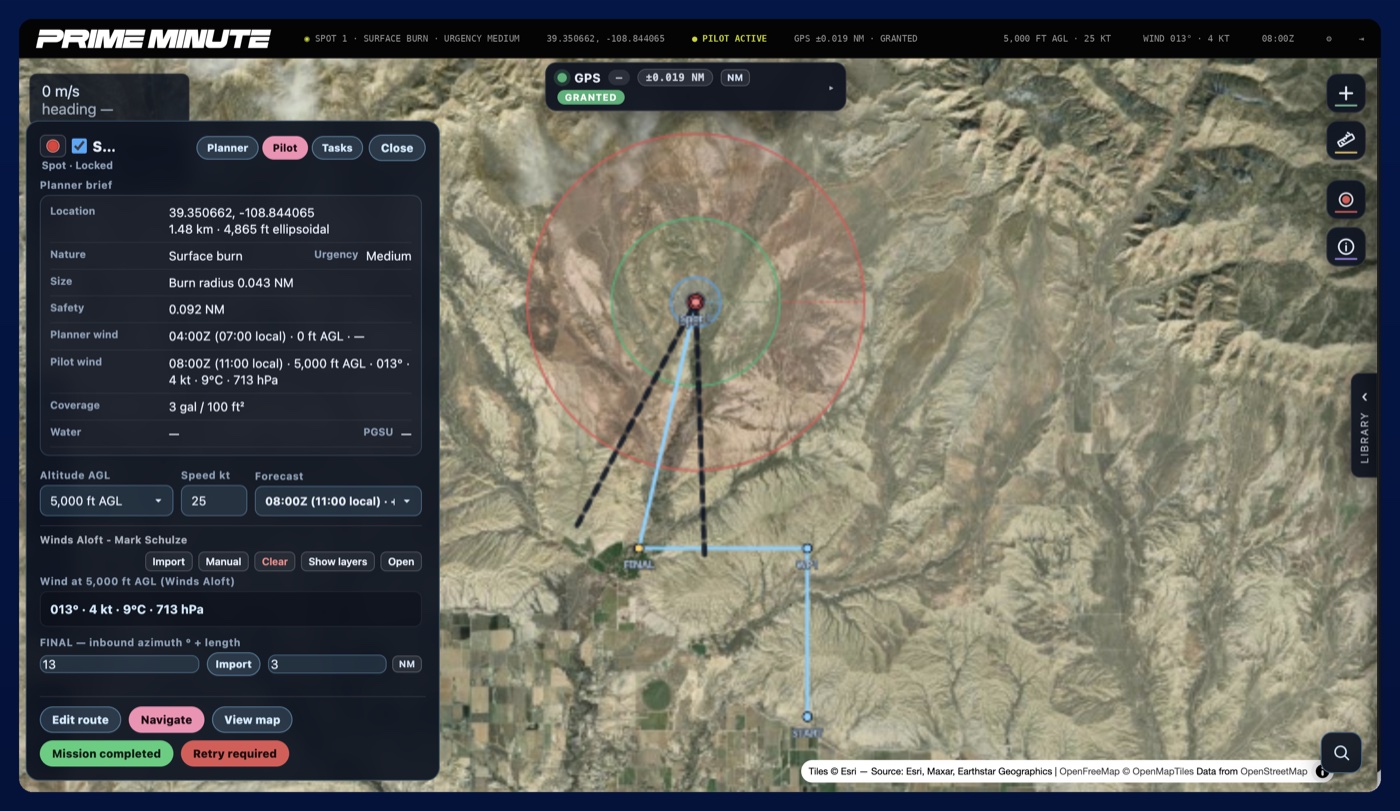The image size is (1400, 811).
Task: Open the info icon on the map toolbar
Action: [1345, 247]
